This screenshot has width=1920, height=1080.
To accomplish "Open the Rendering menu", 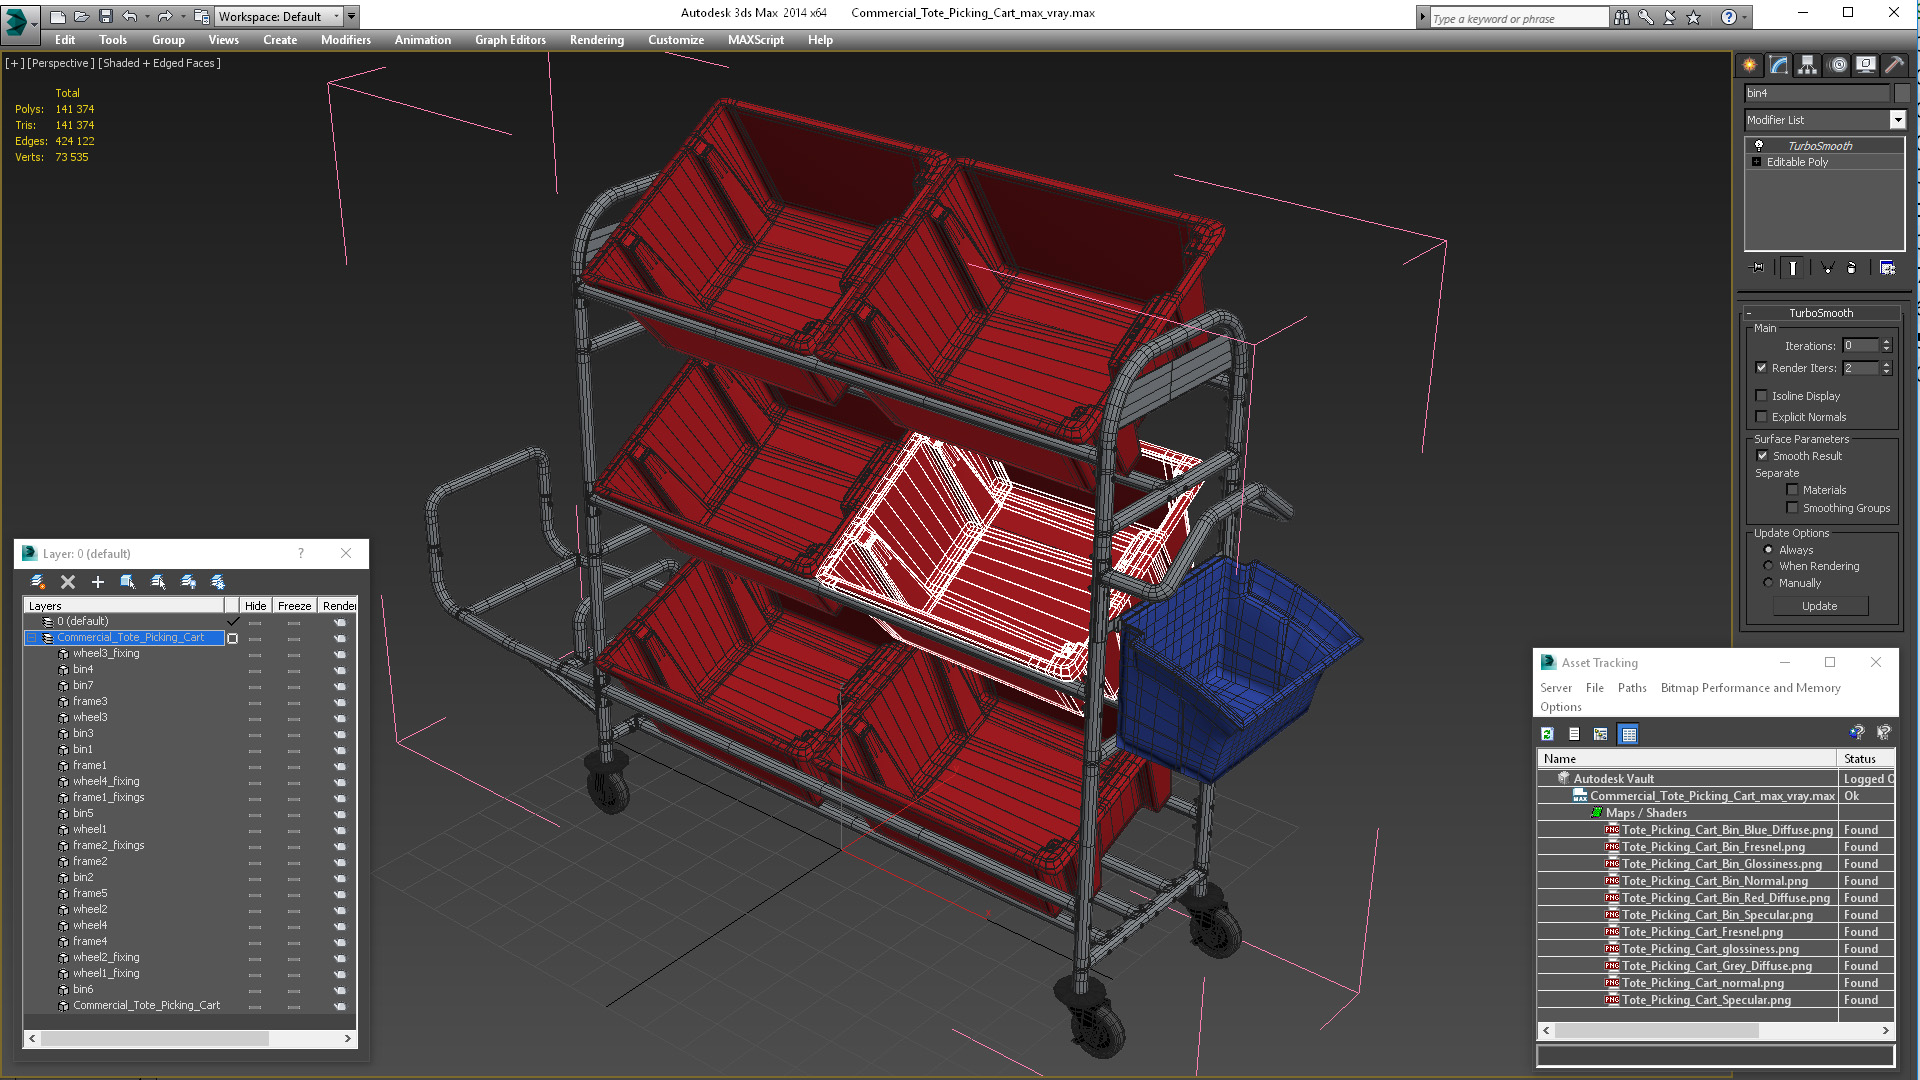I will (x=596, y=40).
